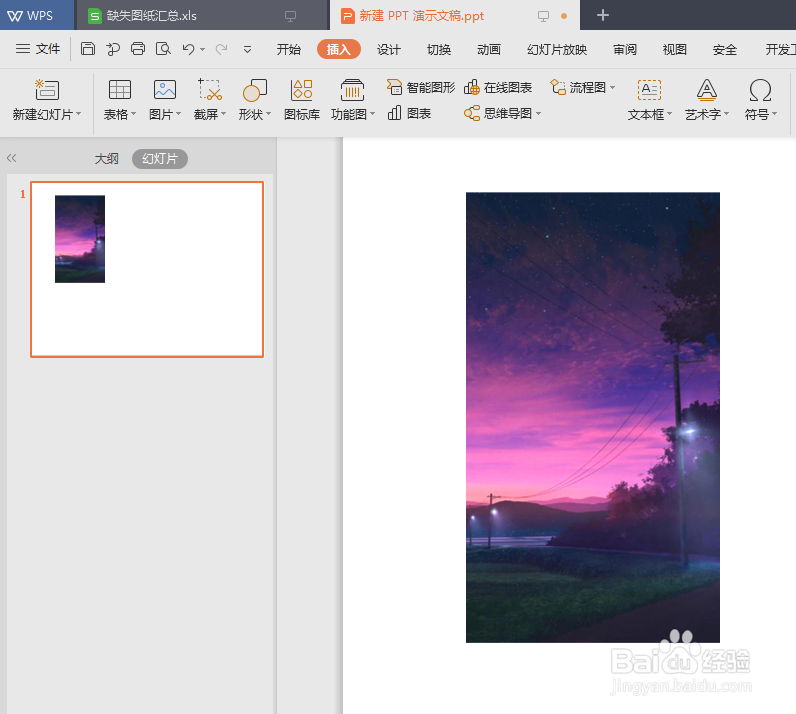Click the Mind Map (思维导图) icon
This screenshot has width=796, height=714.
point(472,113)
